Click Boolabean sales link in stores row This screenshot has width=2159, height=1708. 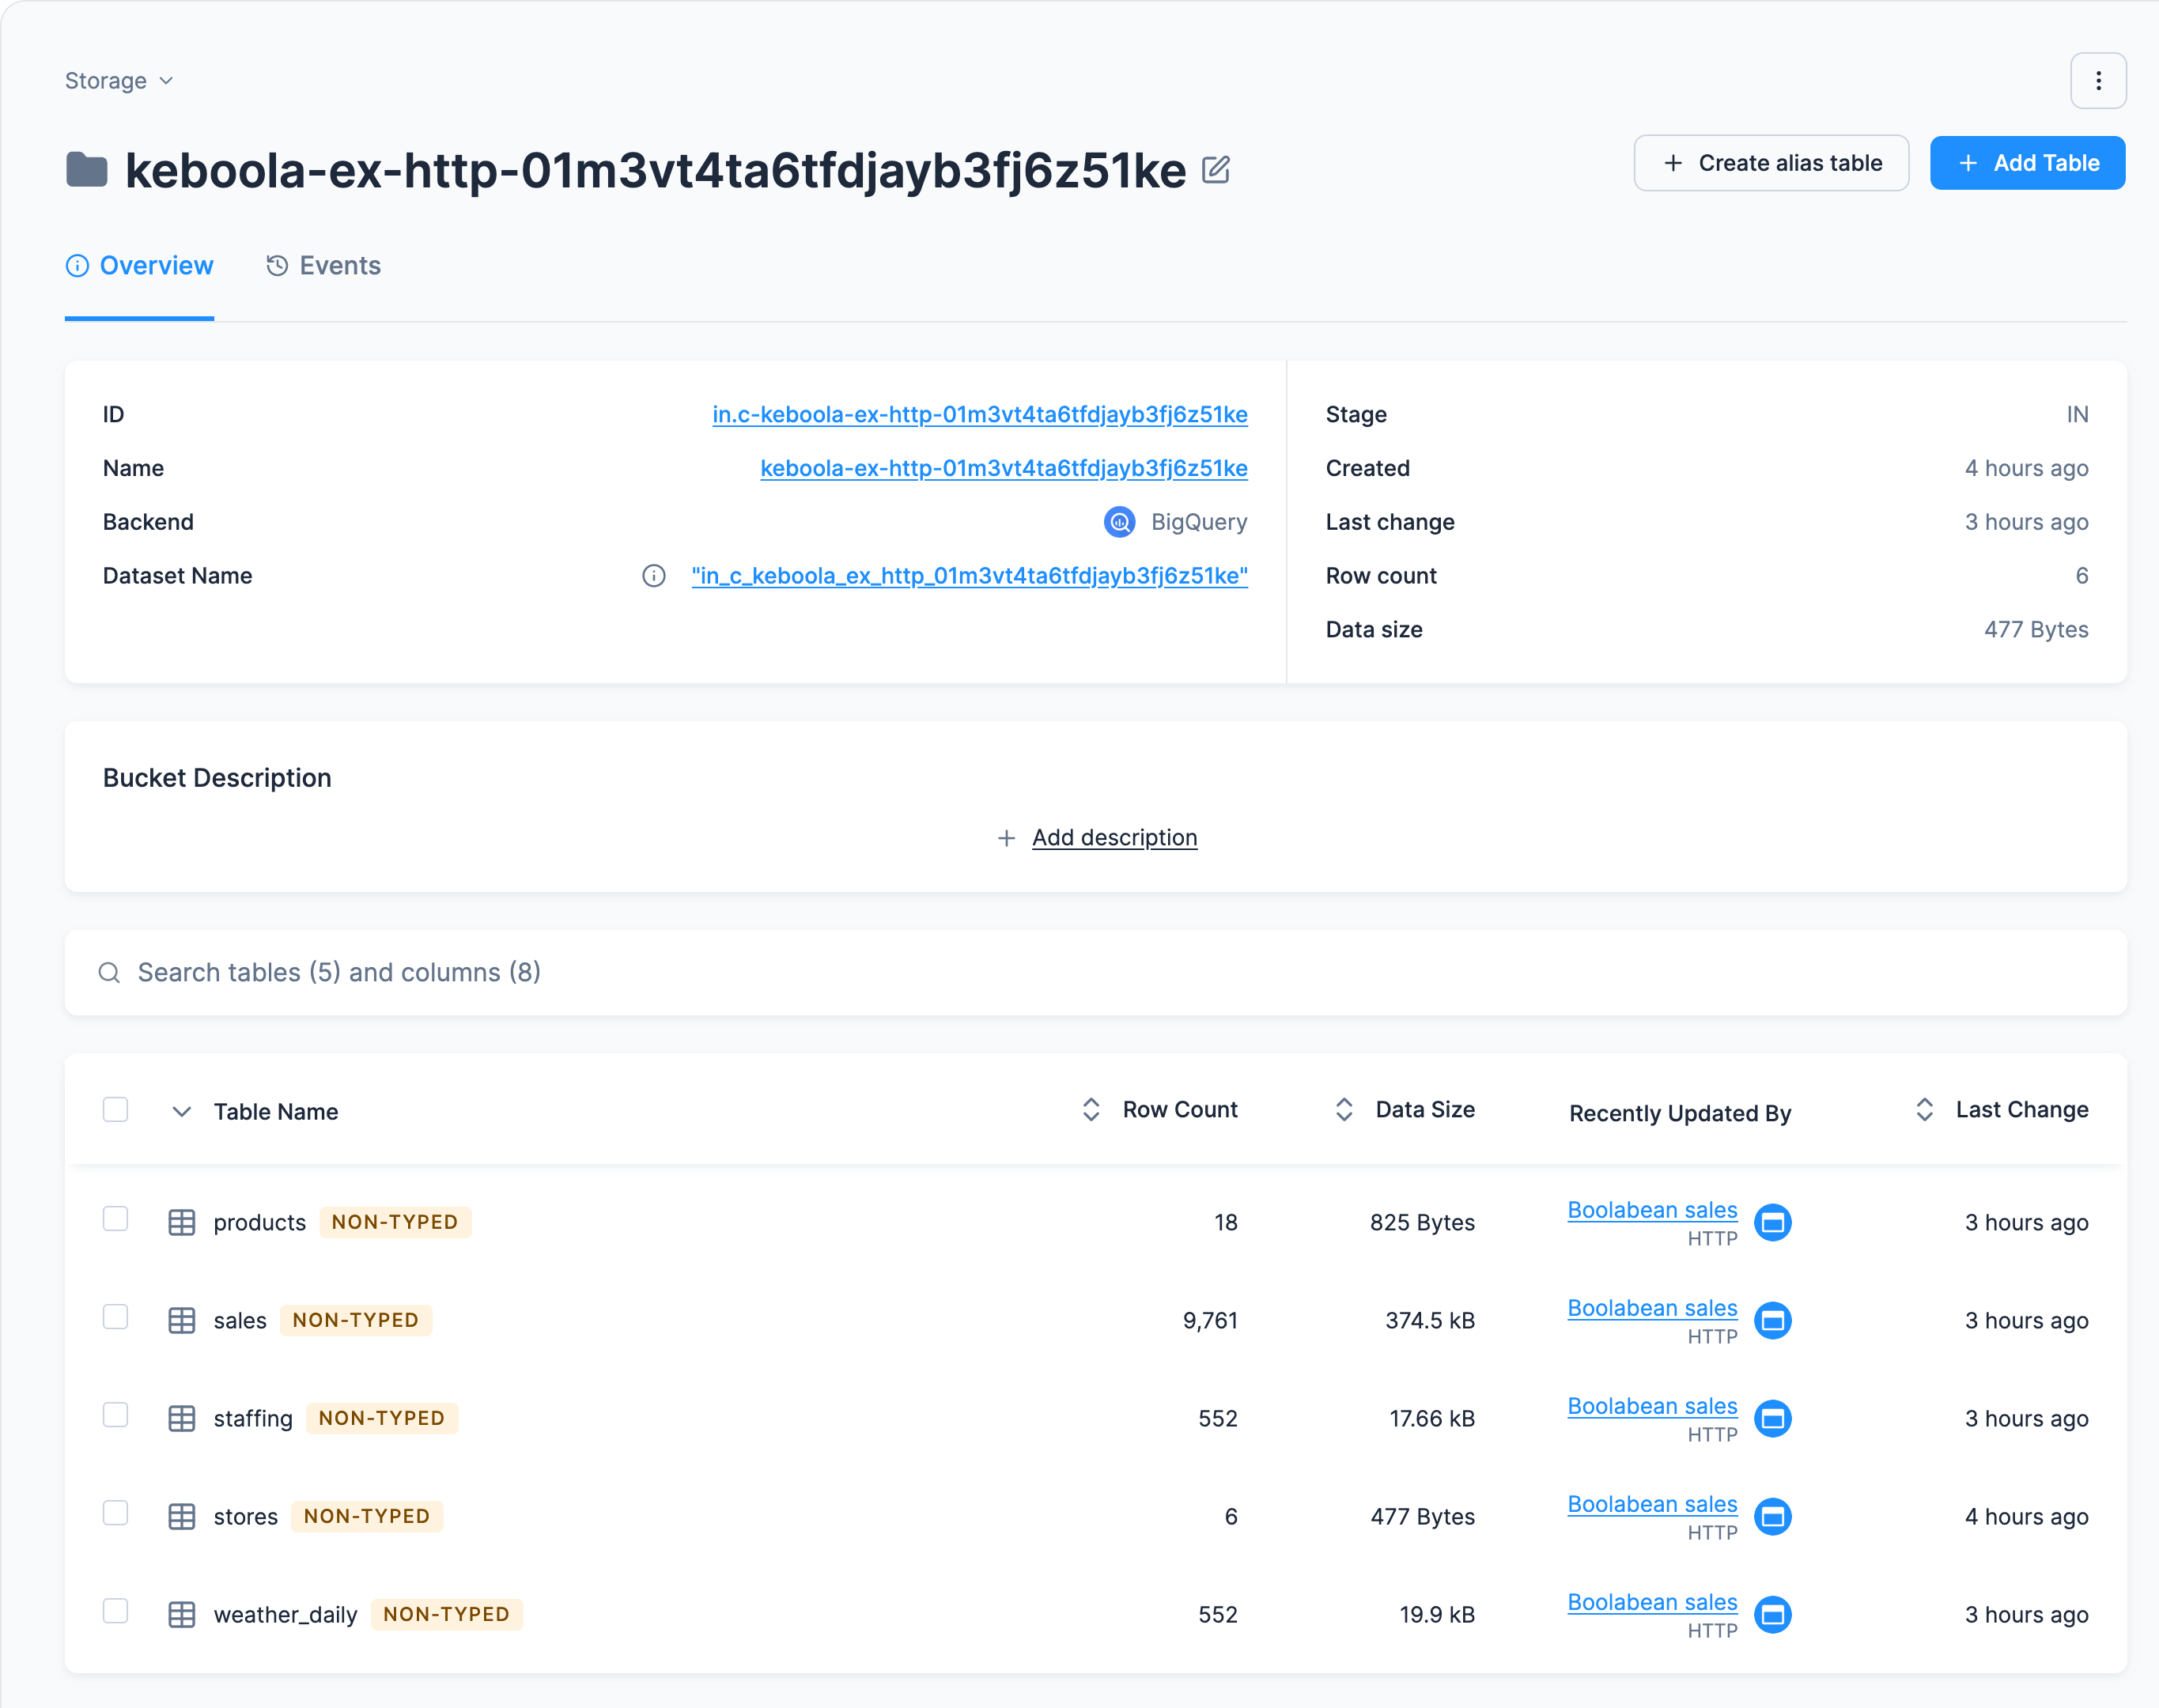[1652, 1504]
